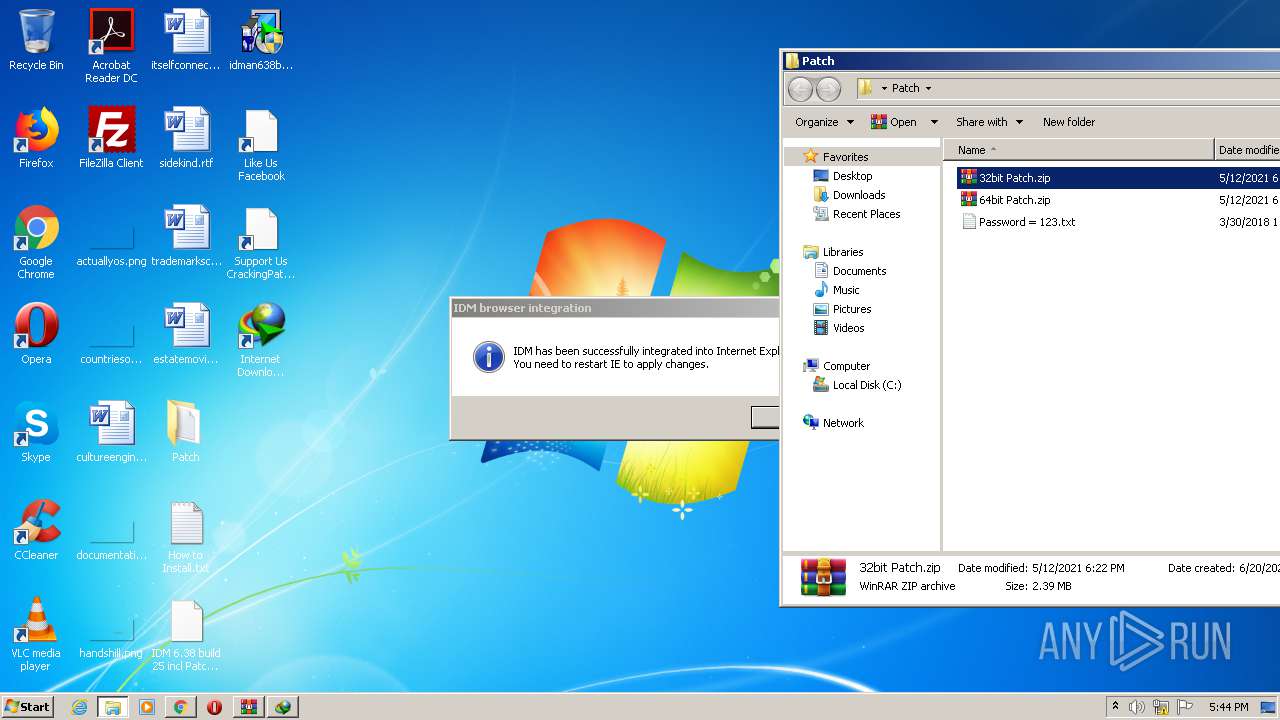Select sidekind.rtf document on desktop
Screen dimensions: 1280x720
(x=186, y=139)
